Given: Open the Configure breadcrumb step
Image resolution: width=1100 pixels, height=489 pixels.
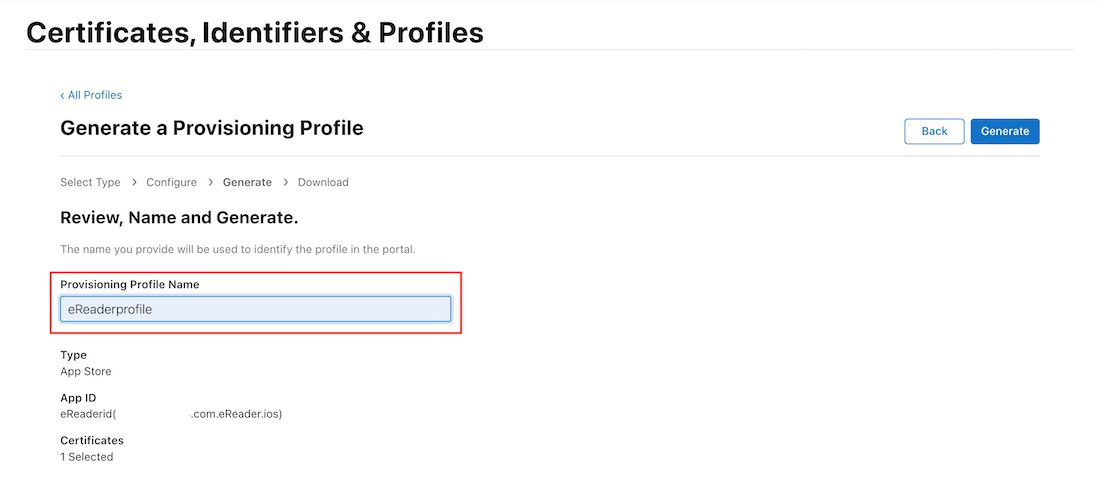Looking at the screenshot, I should click(172, 182).
